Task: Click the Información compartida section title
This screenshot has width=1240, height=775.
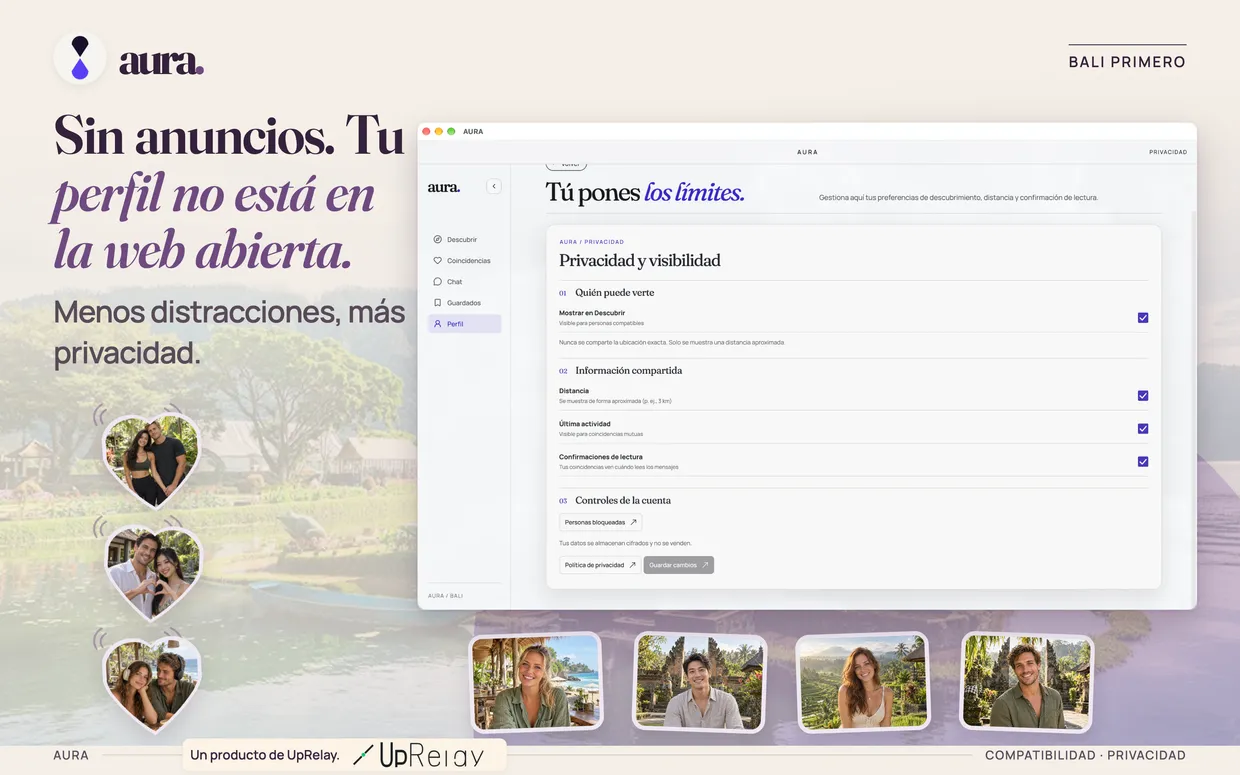Action: point(628,371)
